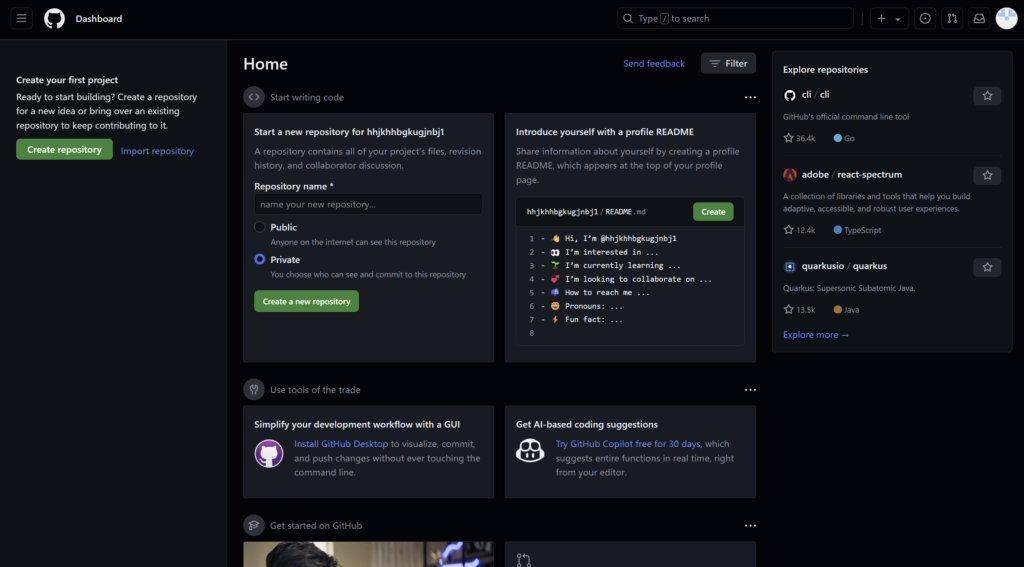Click the 'Explore repositories' heading
Image resolution: width=1024 pixels, height=567 pixels.
pos(825,69)
